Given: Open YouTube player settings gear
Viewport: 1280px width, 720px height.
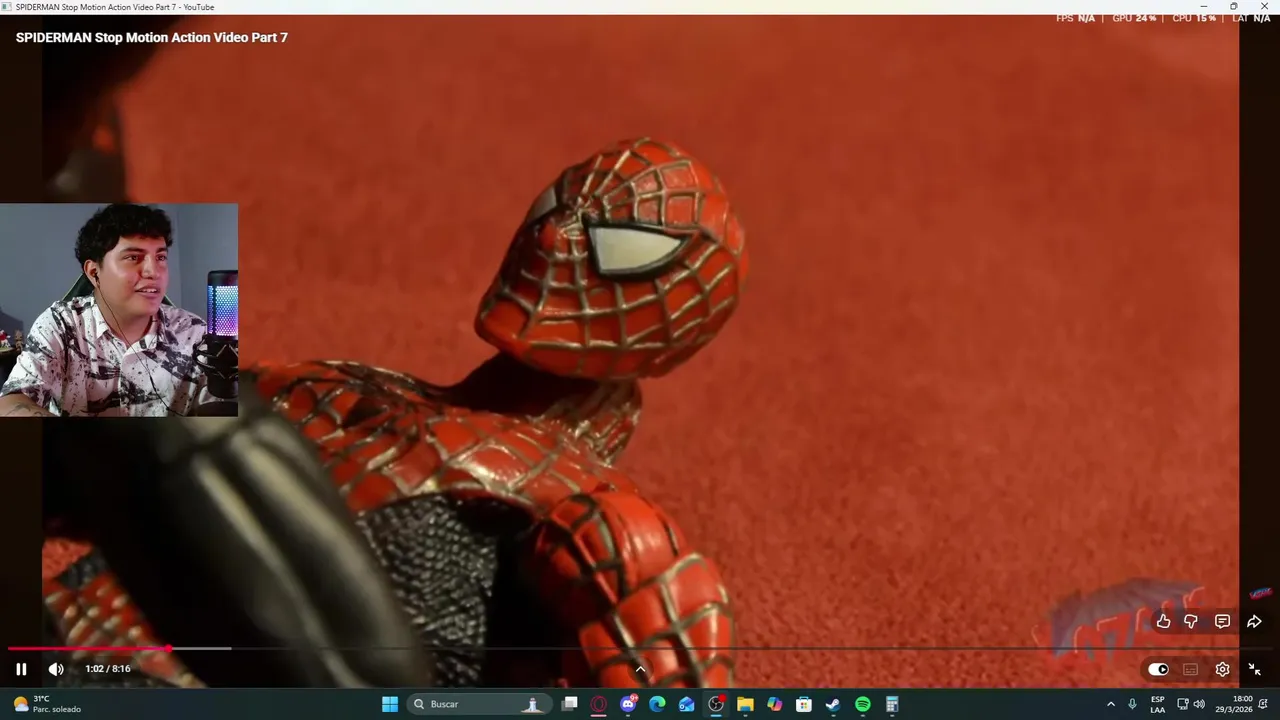Looking at the screenshot, I should (1222, 669).
